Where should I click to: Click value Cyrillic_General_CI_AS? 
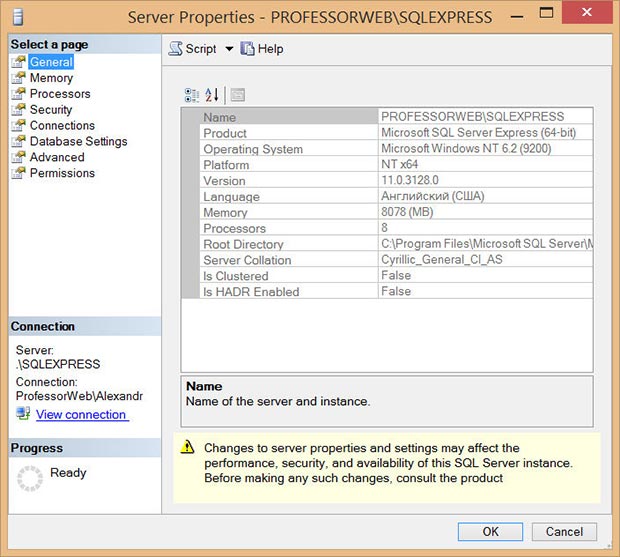(x=442, y=259)
